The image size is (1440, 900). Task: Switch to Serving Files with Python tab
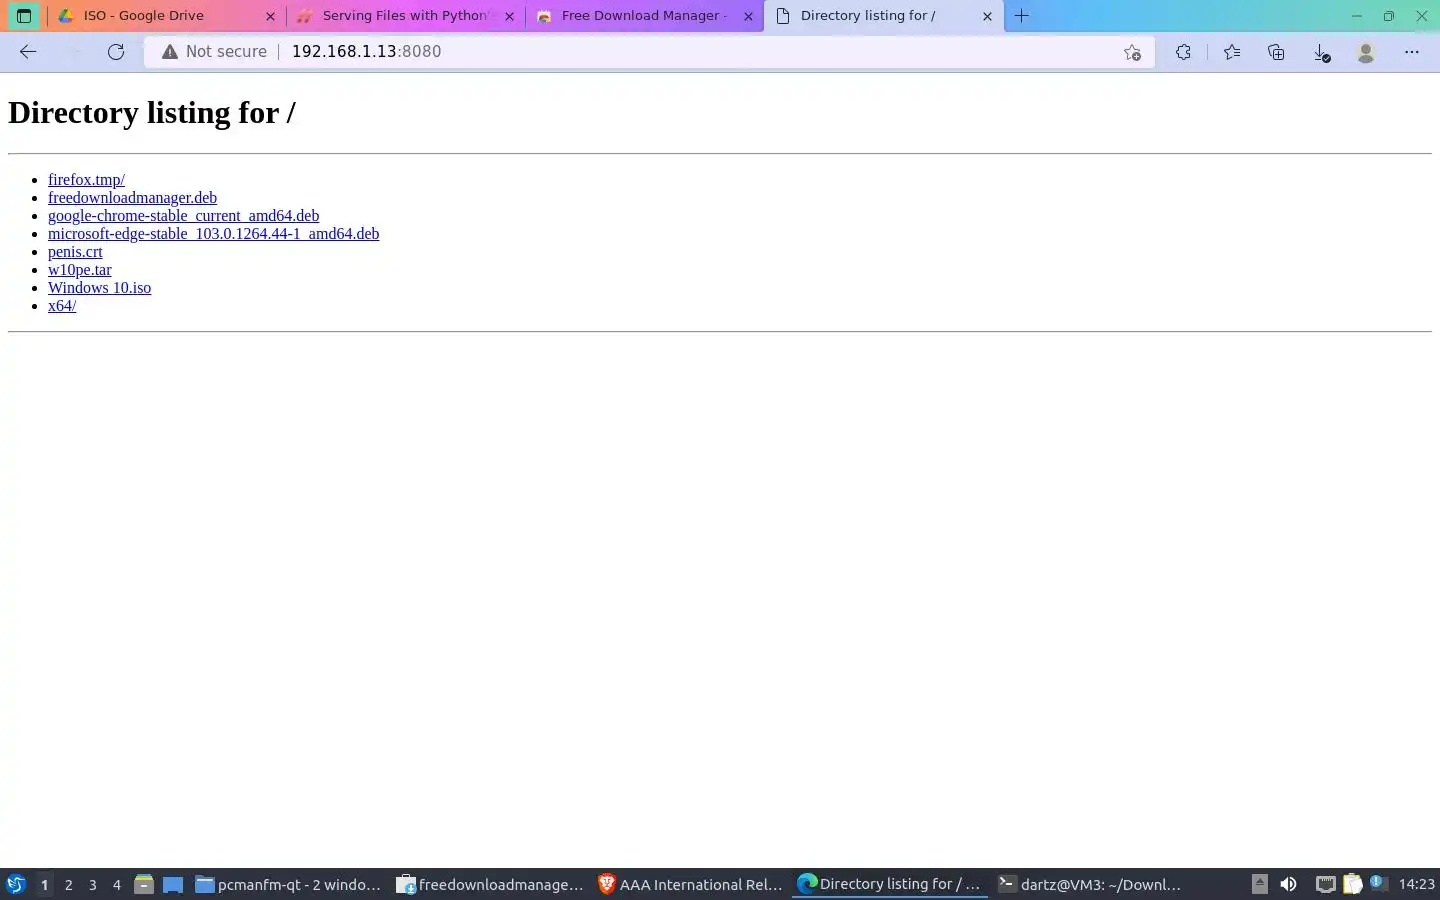click(x=405, y=16)
